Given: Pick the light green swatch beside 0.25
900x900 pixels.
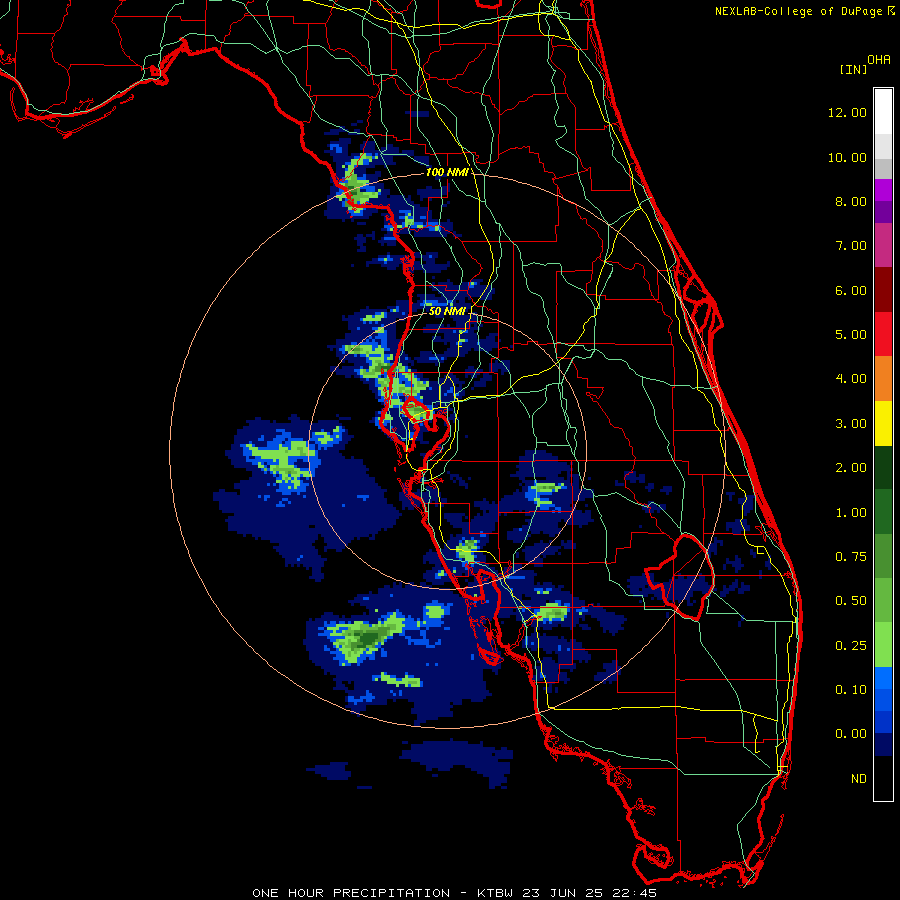Looking at the screenshot, I should pyautogui.click(x=883, y=645).
